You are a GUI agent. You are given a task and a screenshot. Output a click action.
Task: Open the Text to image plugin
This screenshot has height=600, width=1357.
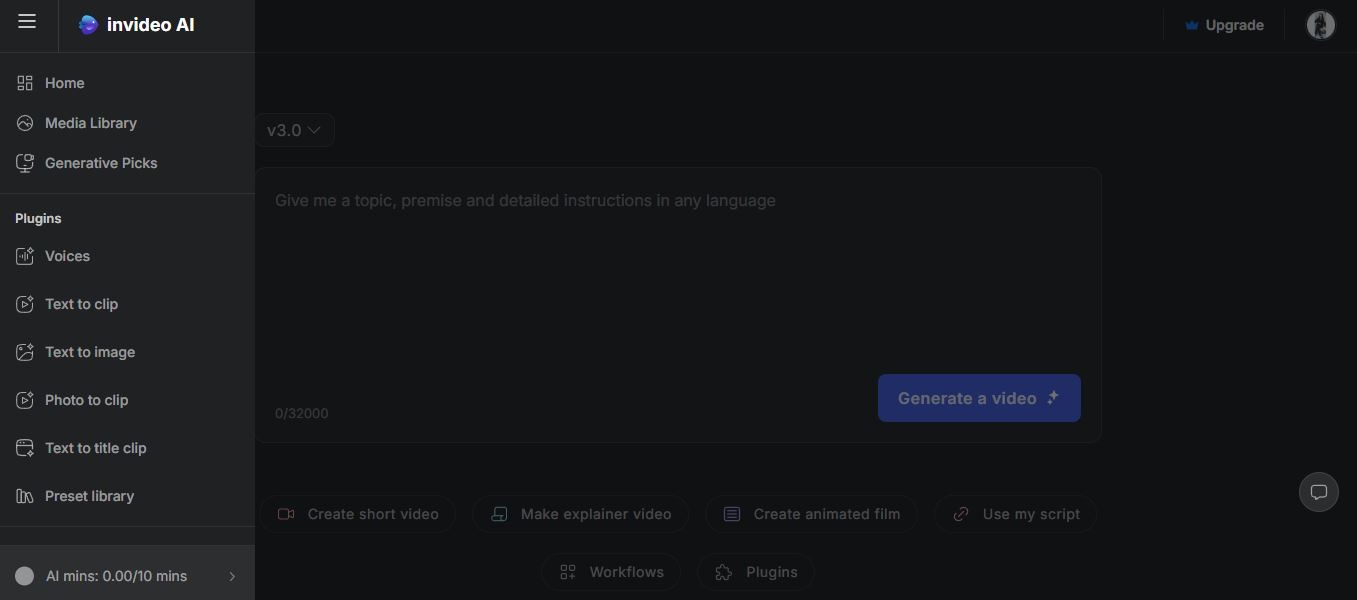(x=89, y=352)
